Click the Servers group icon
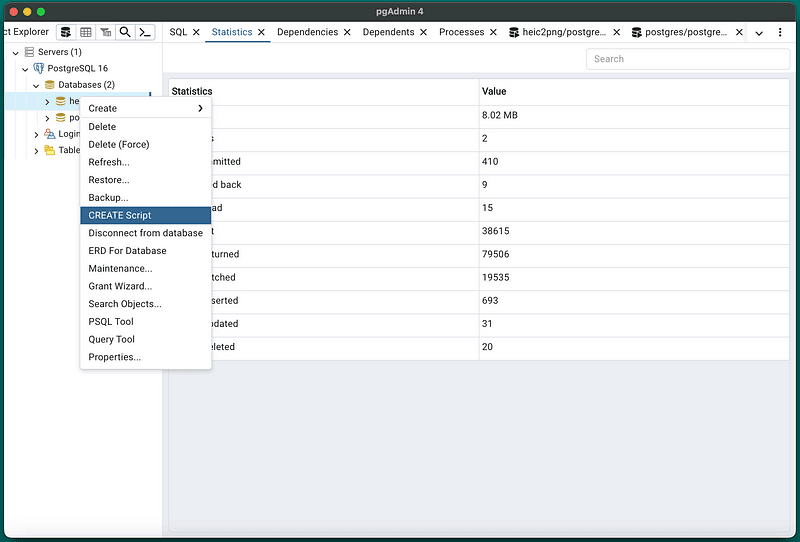This screenshot has width=800, height=542. tap(30, 52)
